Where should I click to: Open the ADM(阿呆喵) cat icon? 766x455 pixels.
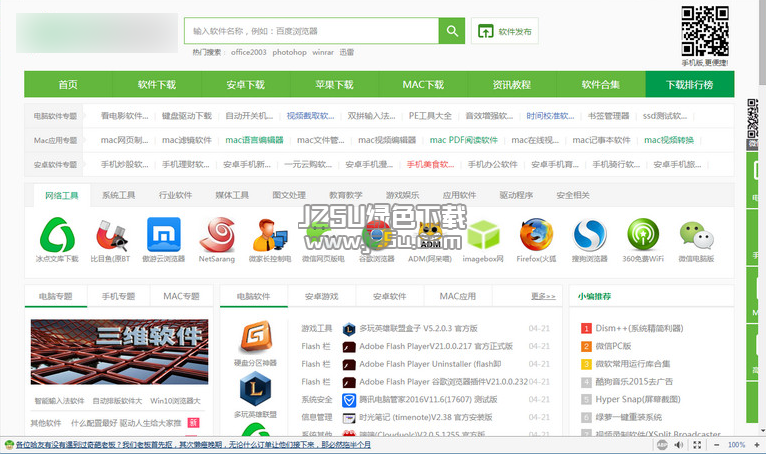[429, 235]
